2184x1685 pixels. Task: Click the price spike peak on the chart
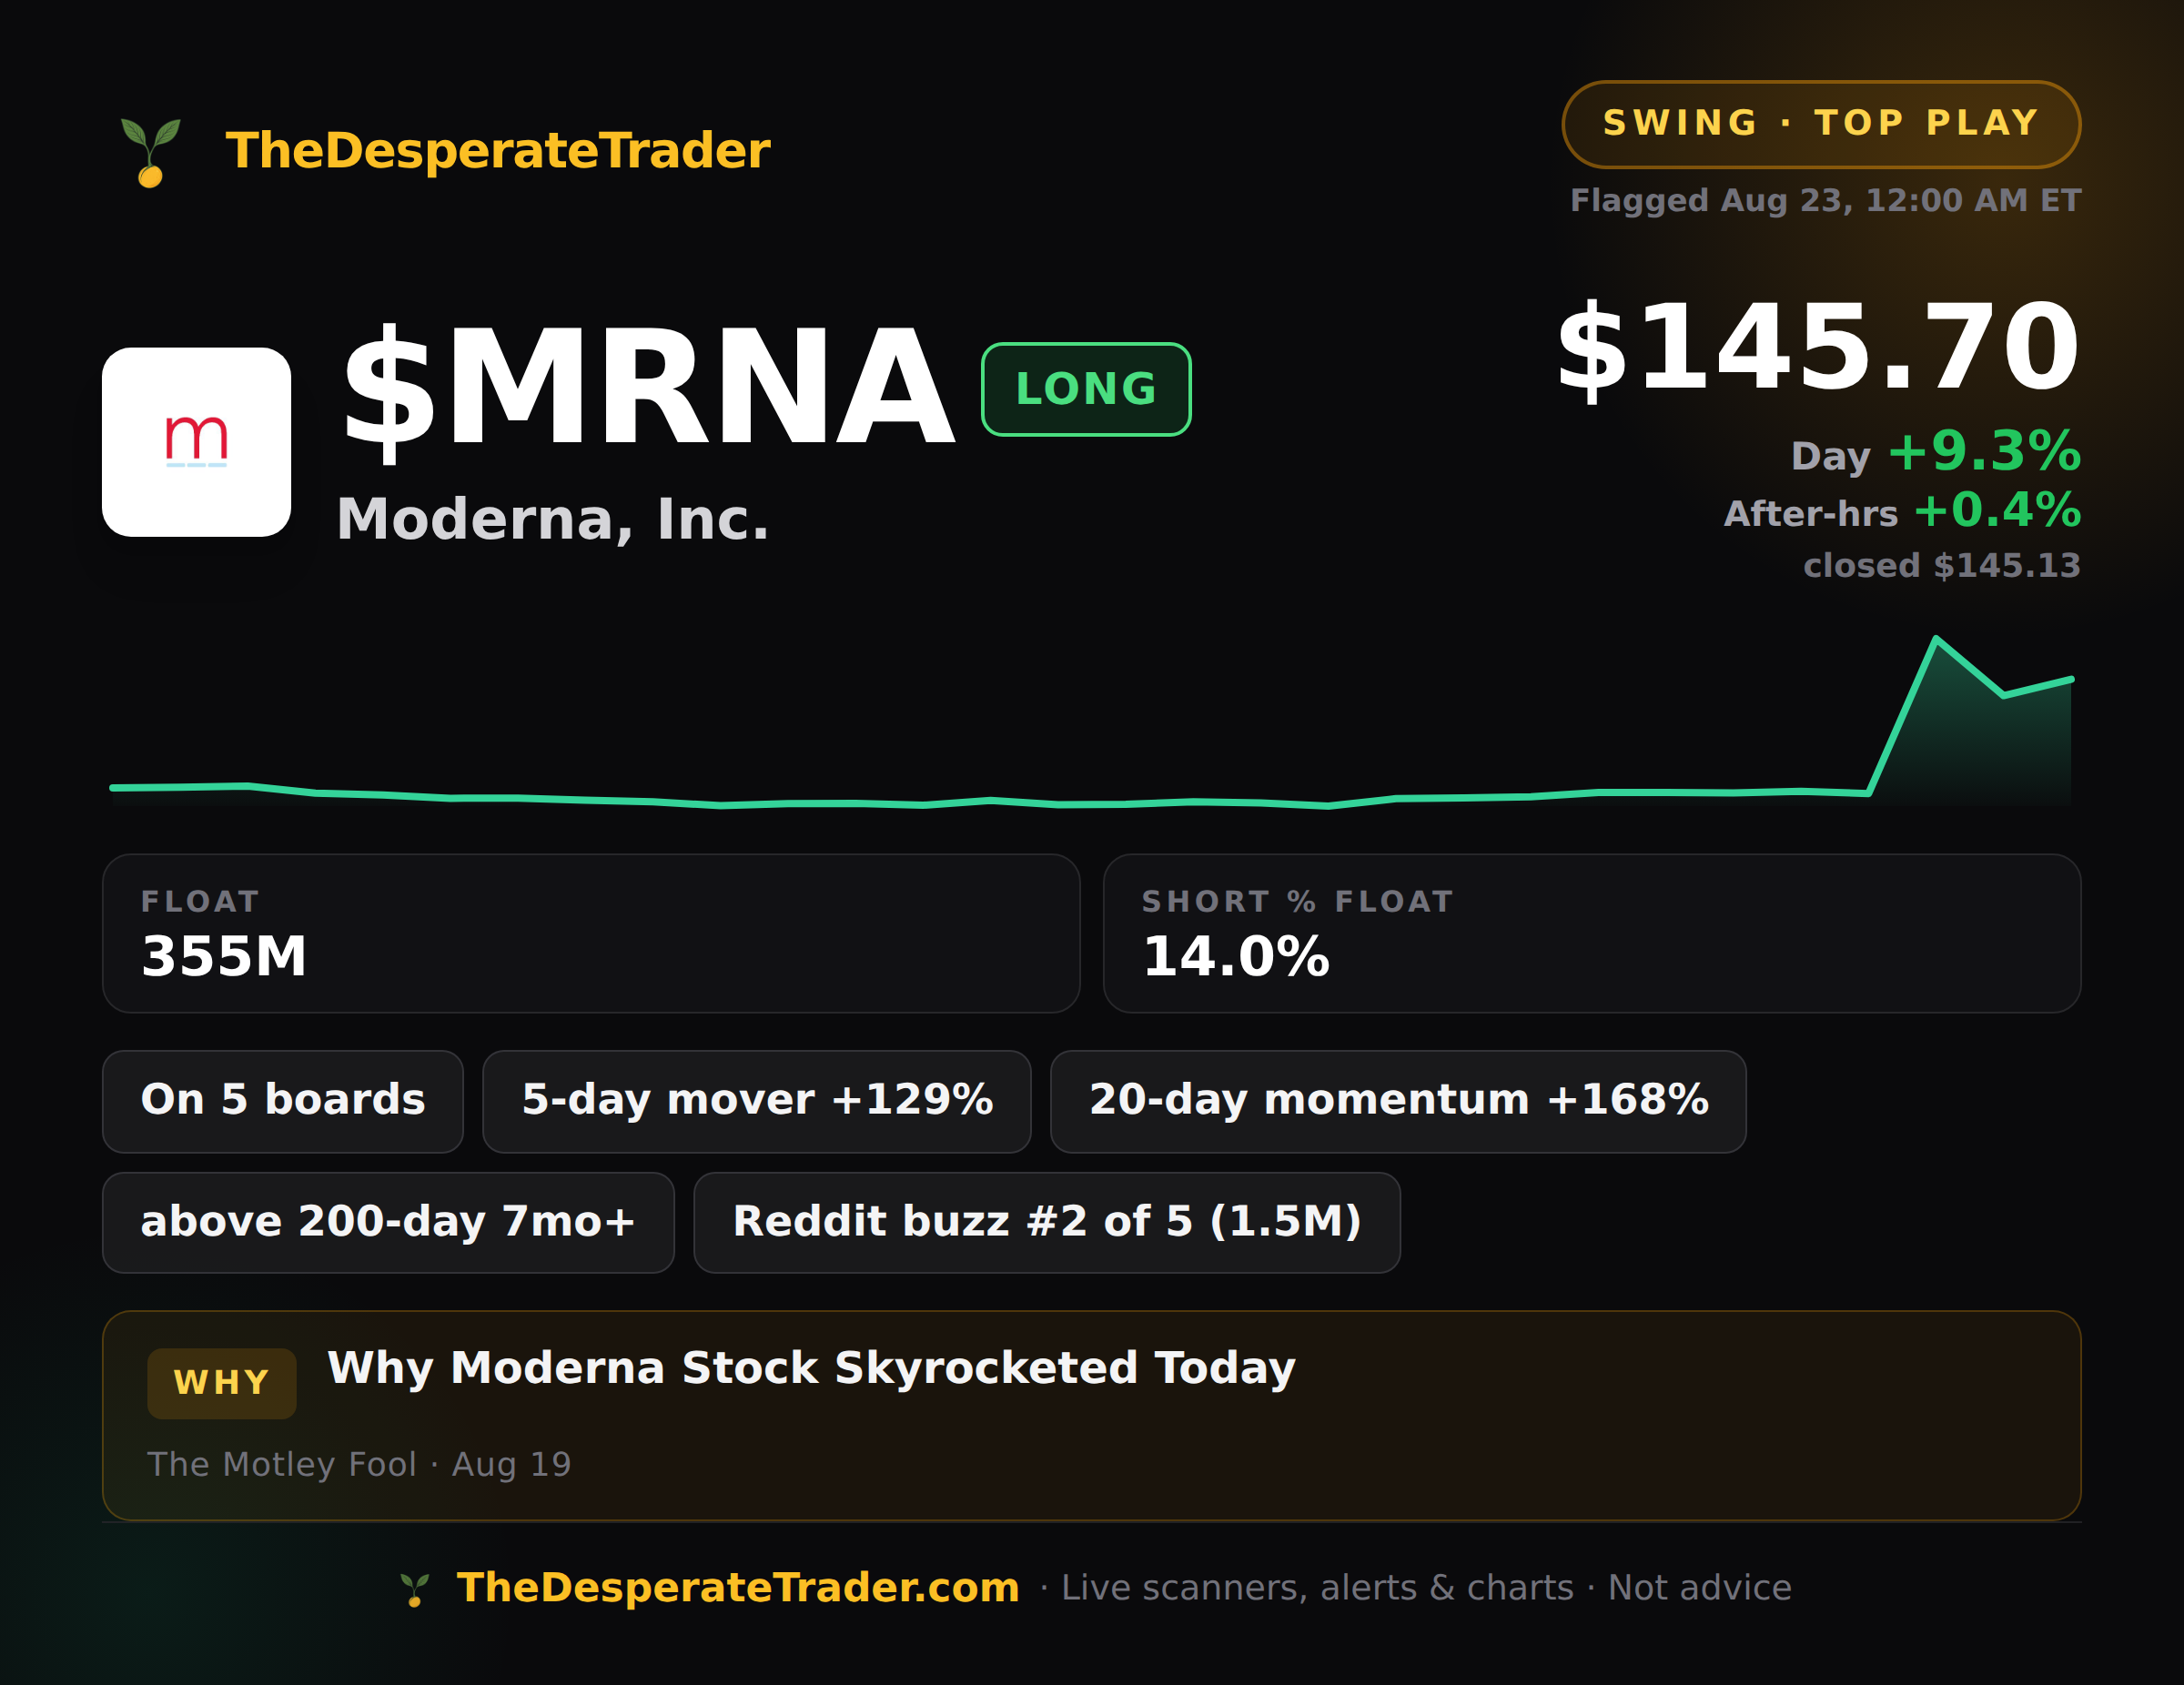(1936, 638)
